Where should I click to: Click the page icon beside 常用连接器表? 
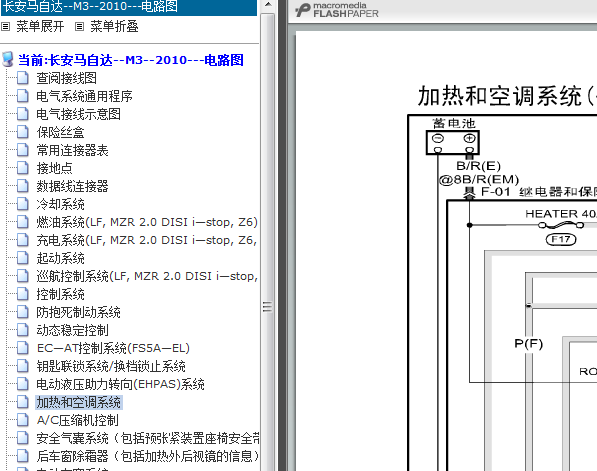(x=23, y=150)
